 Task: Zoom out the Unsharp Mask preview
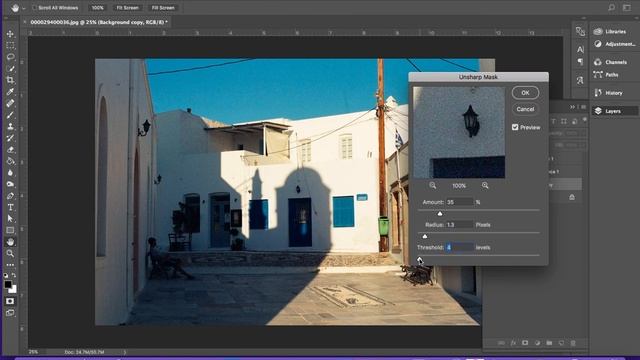[x=433, y=185]
